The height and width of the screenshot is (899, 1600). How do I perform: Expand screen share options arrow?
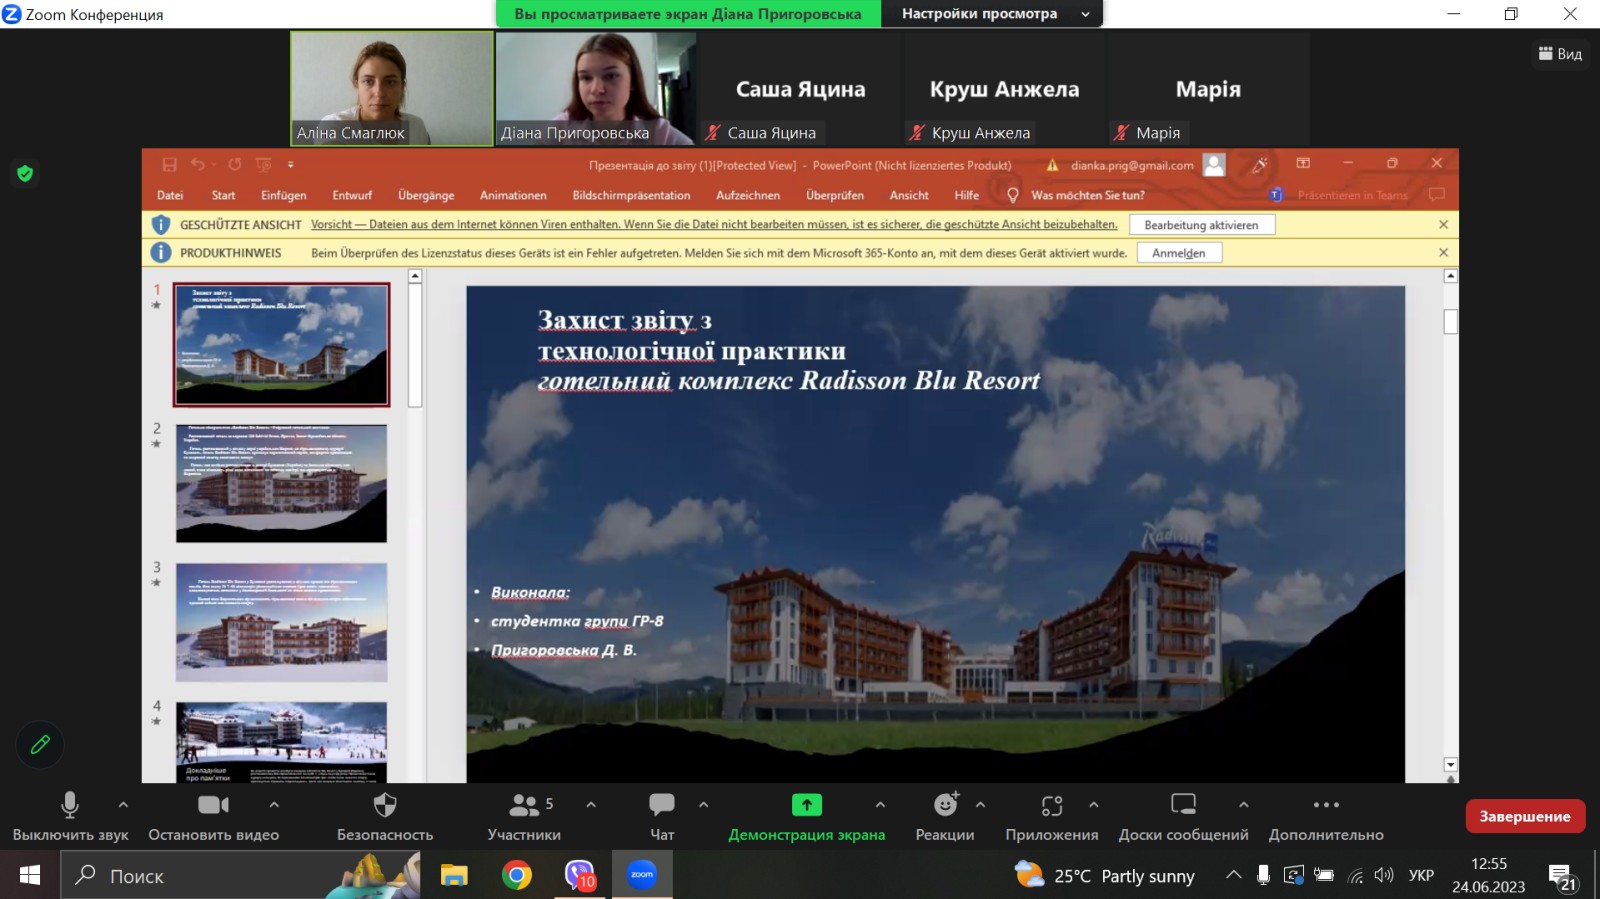coord(880,804)
